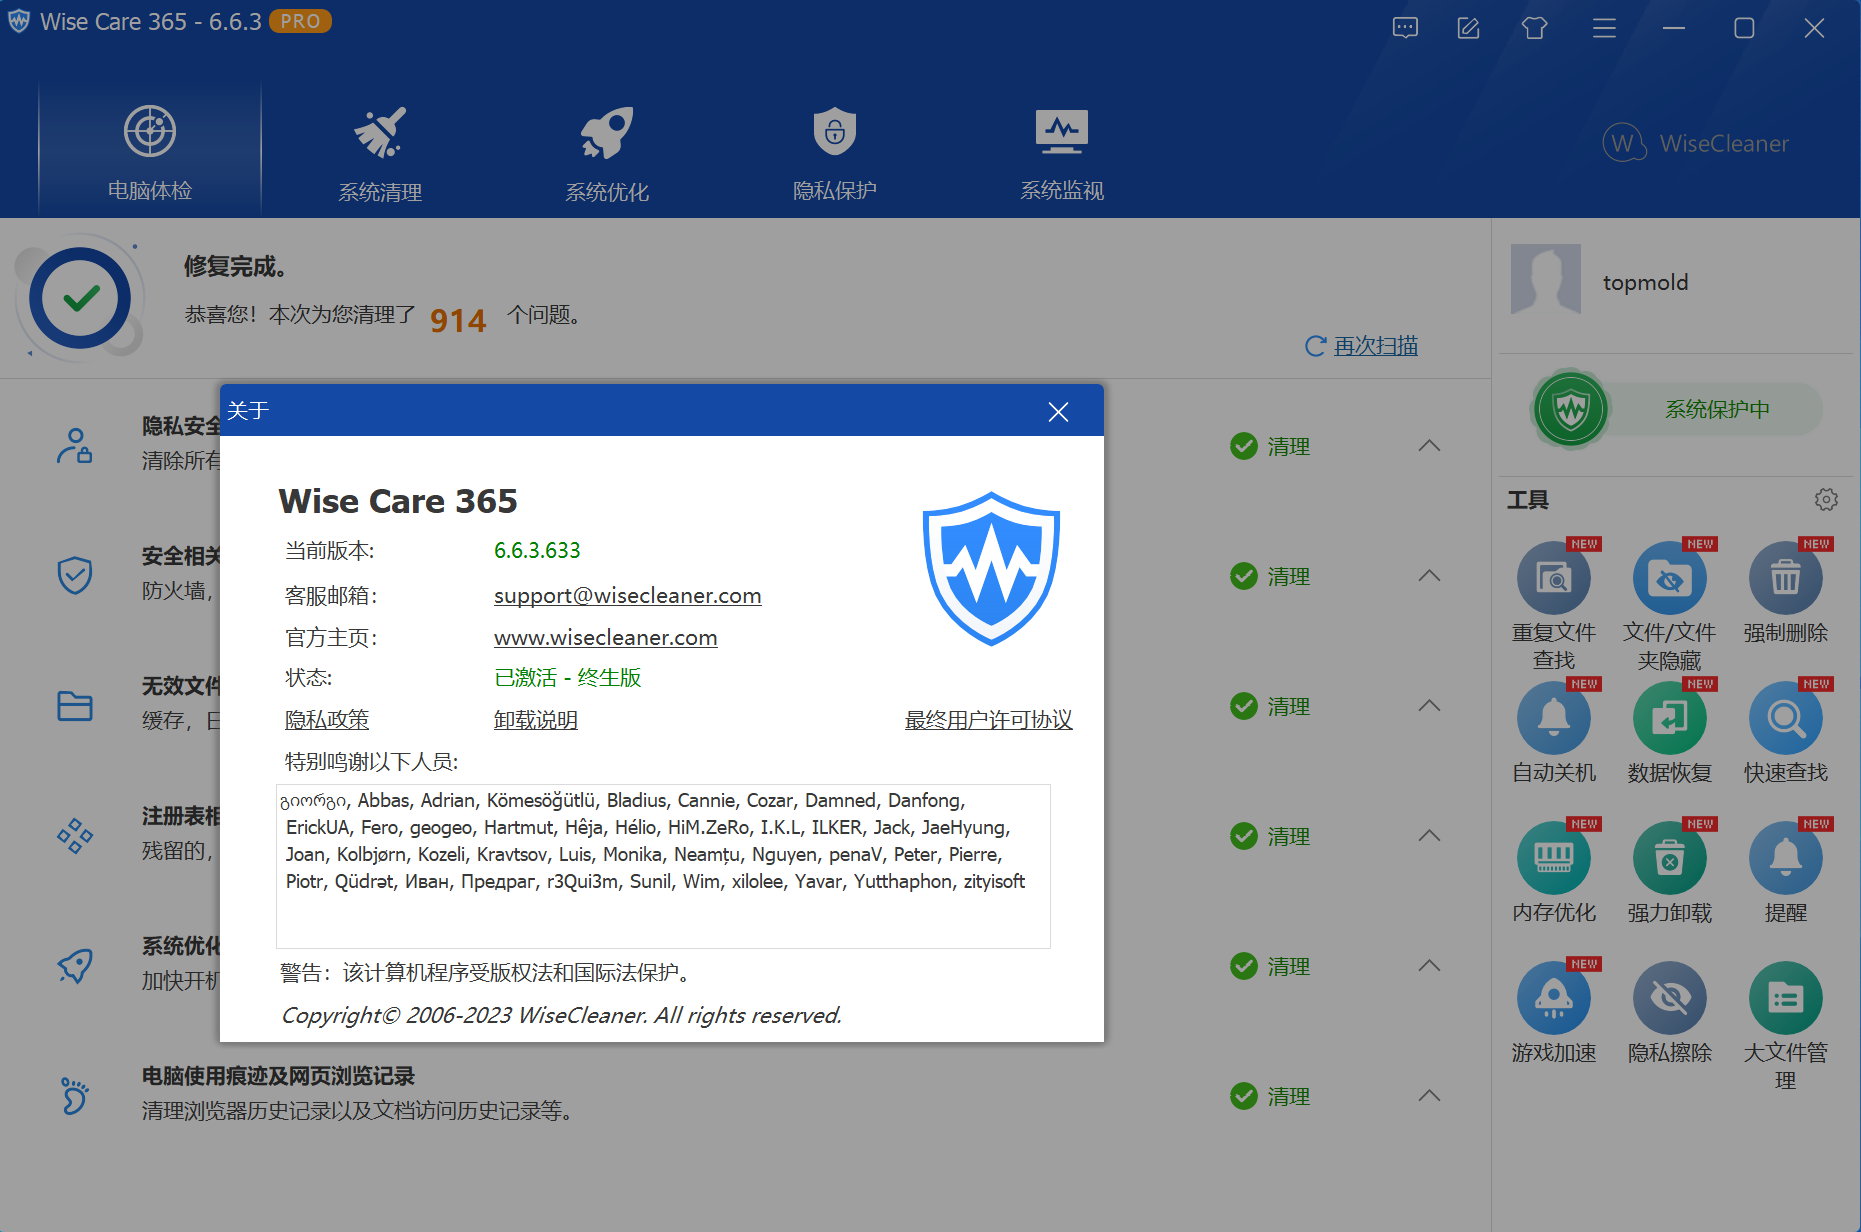Click the WiseCleaner logo
This screenshot has height=1232, width=1861.
coord(1696,143)
